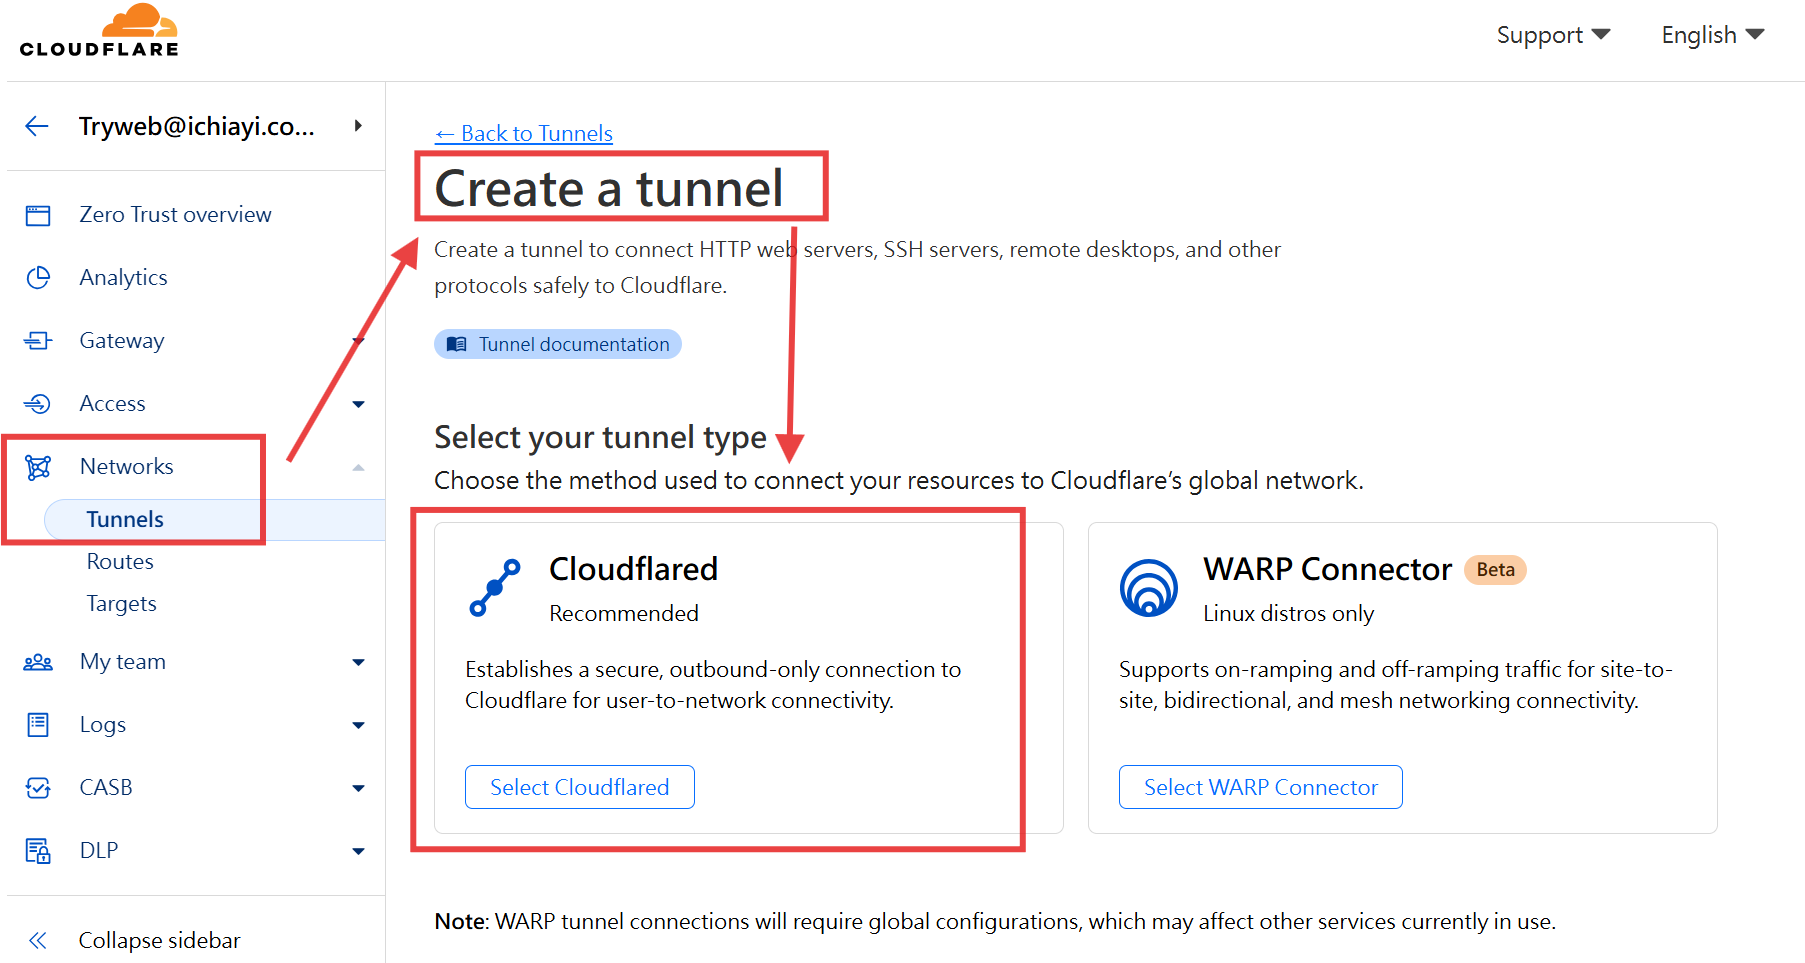Click the Analytics pie chart icon
Screen dimensions: 1805x963
point(38,278)
